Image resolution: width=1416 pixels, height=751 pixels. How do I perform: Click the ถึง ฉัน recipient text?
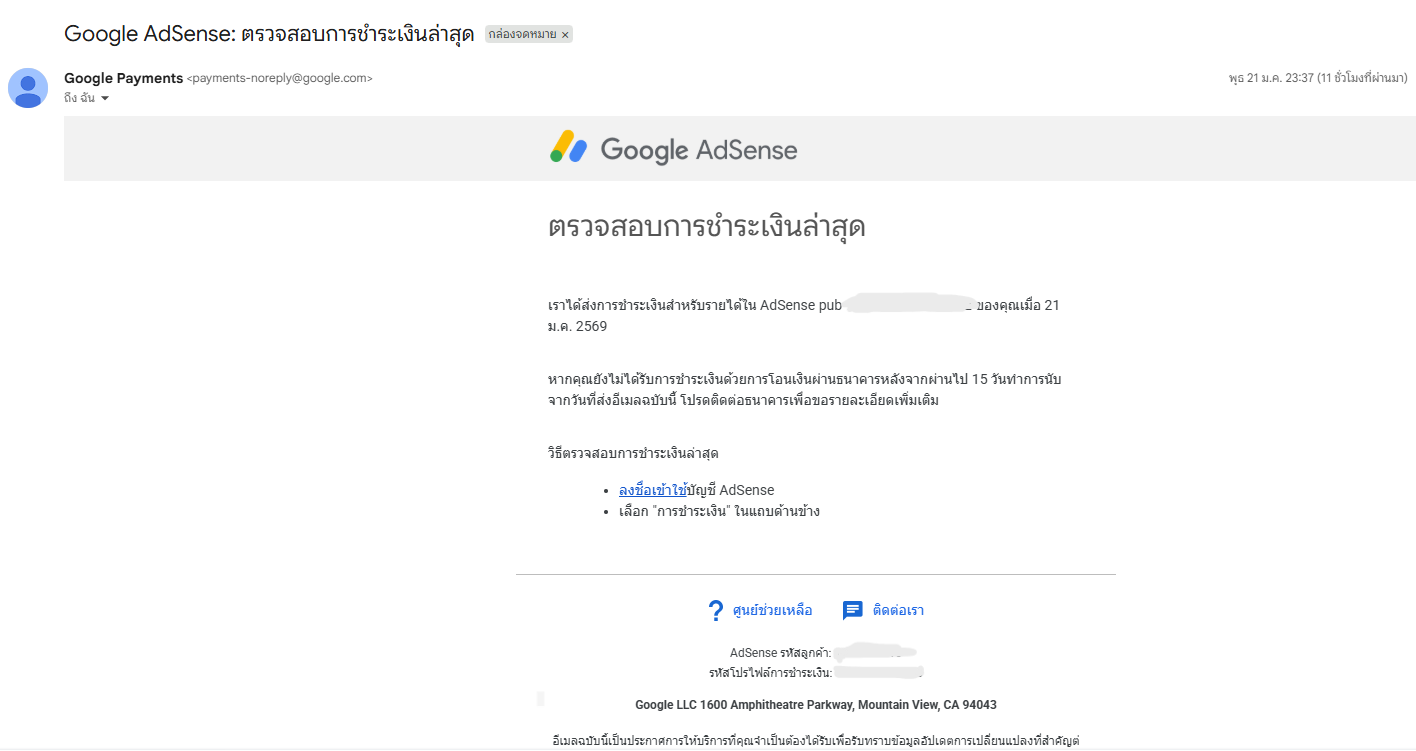(79, 98)
